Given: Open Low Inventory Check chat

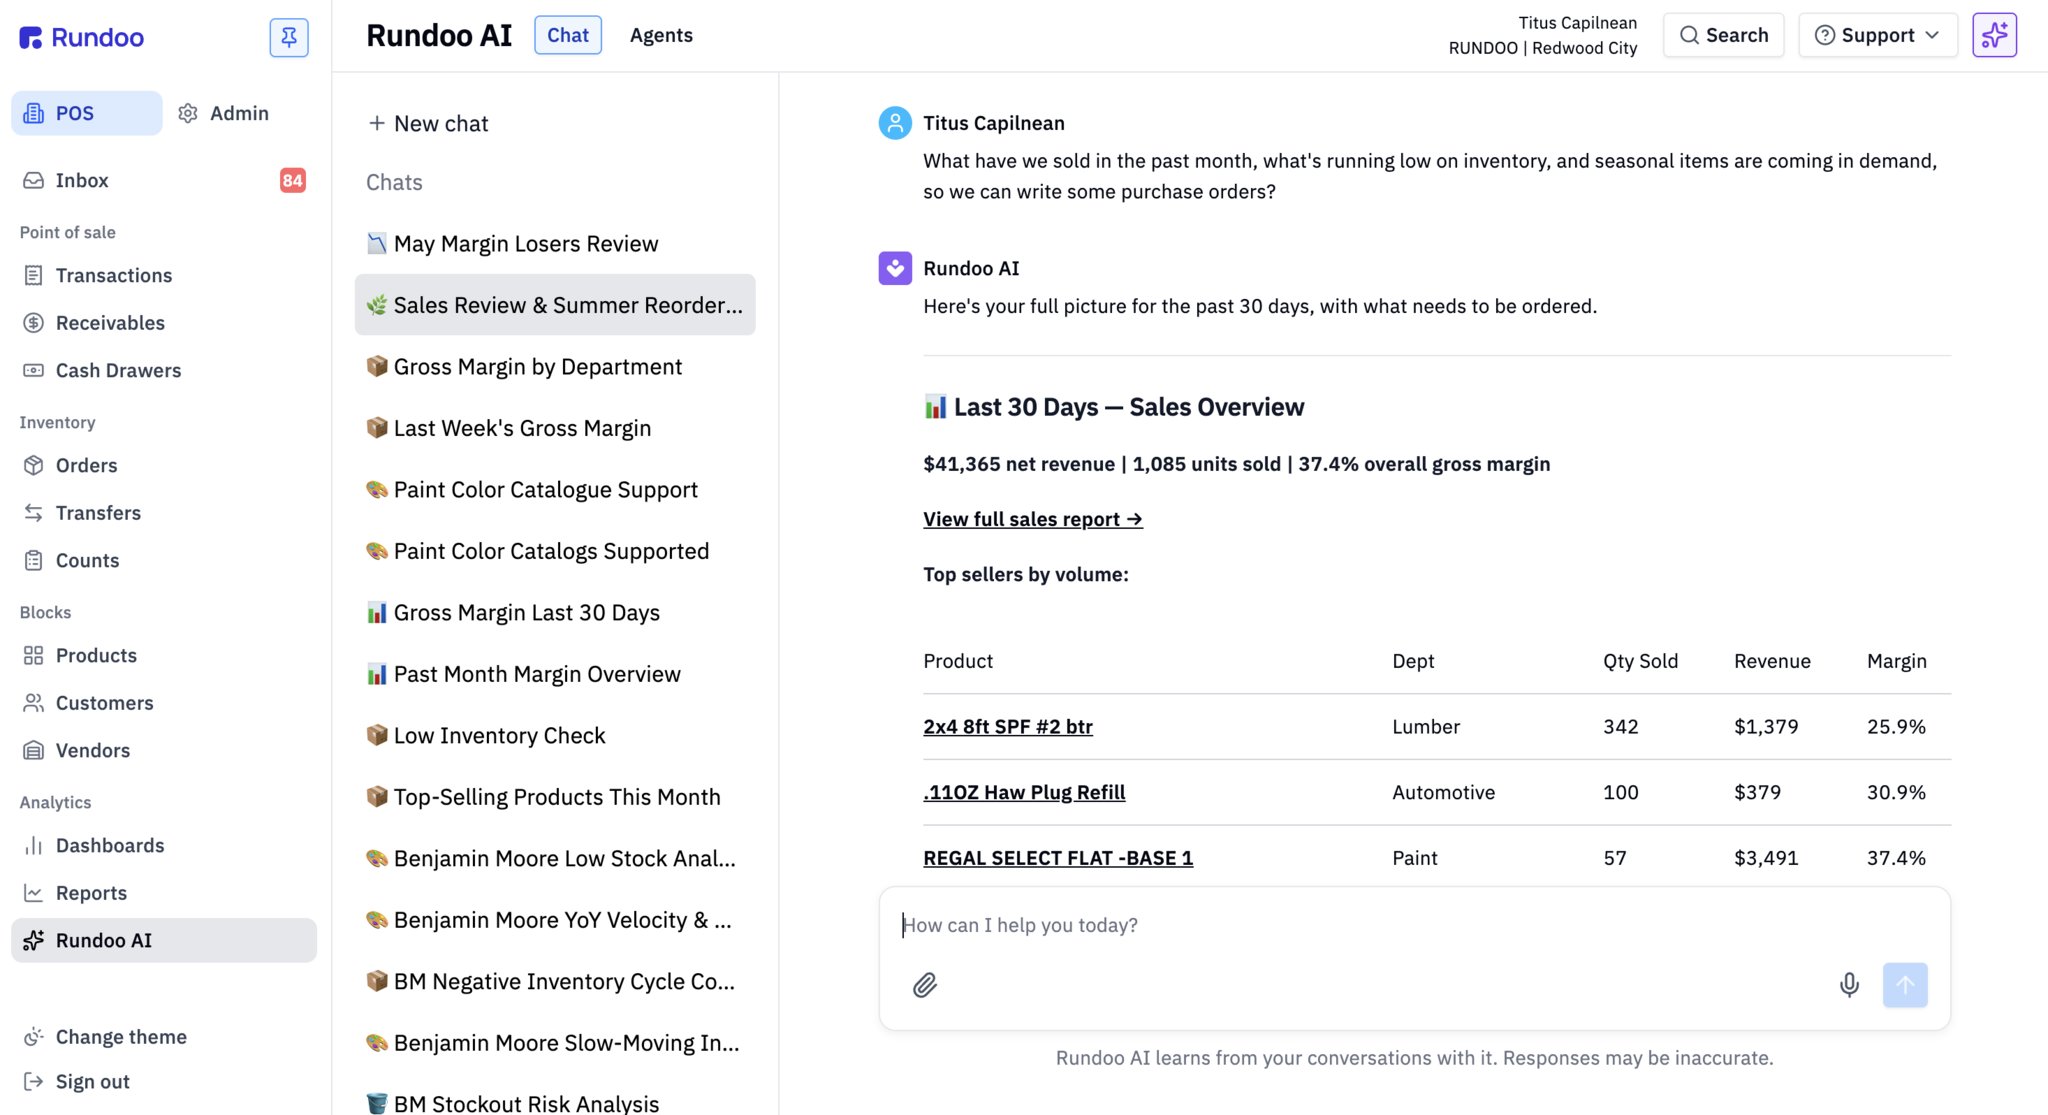Looking at the screenshot, I should [x=555, y=735].
